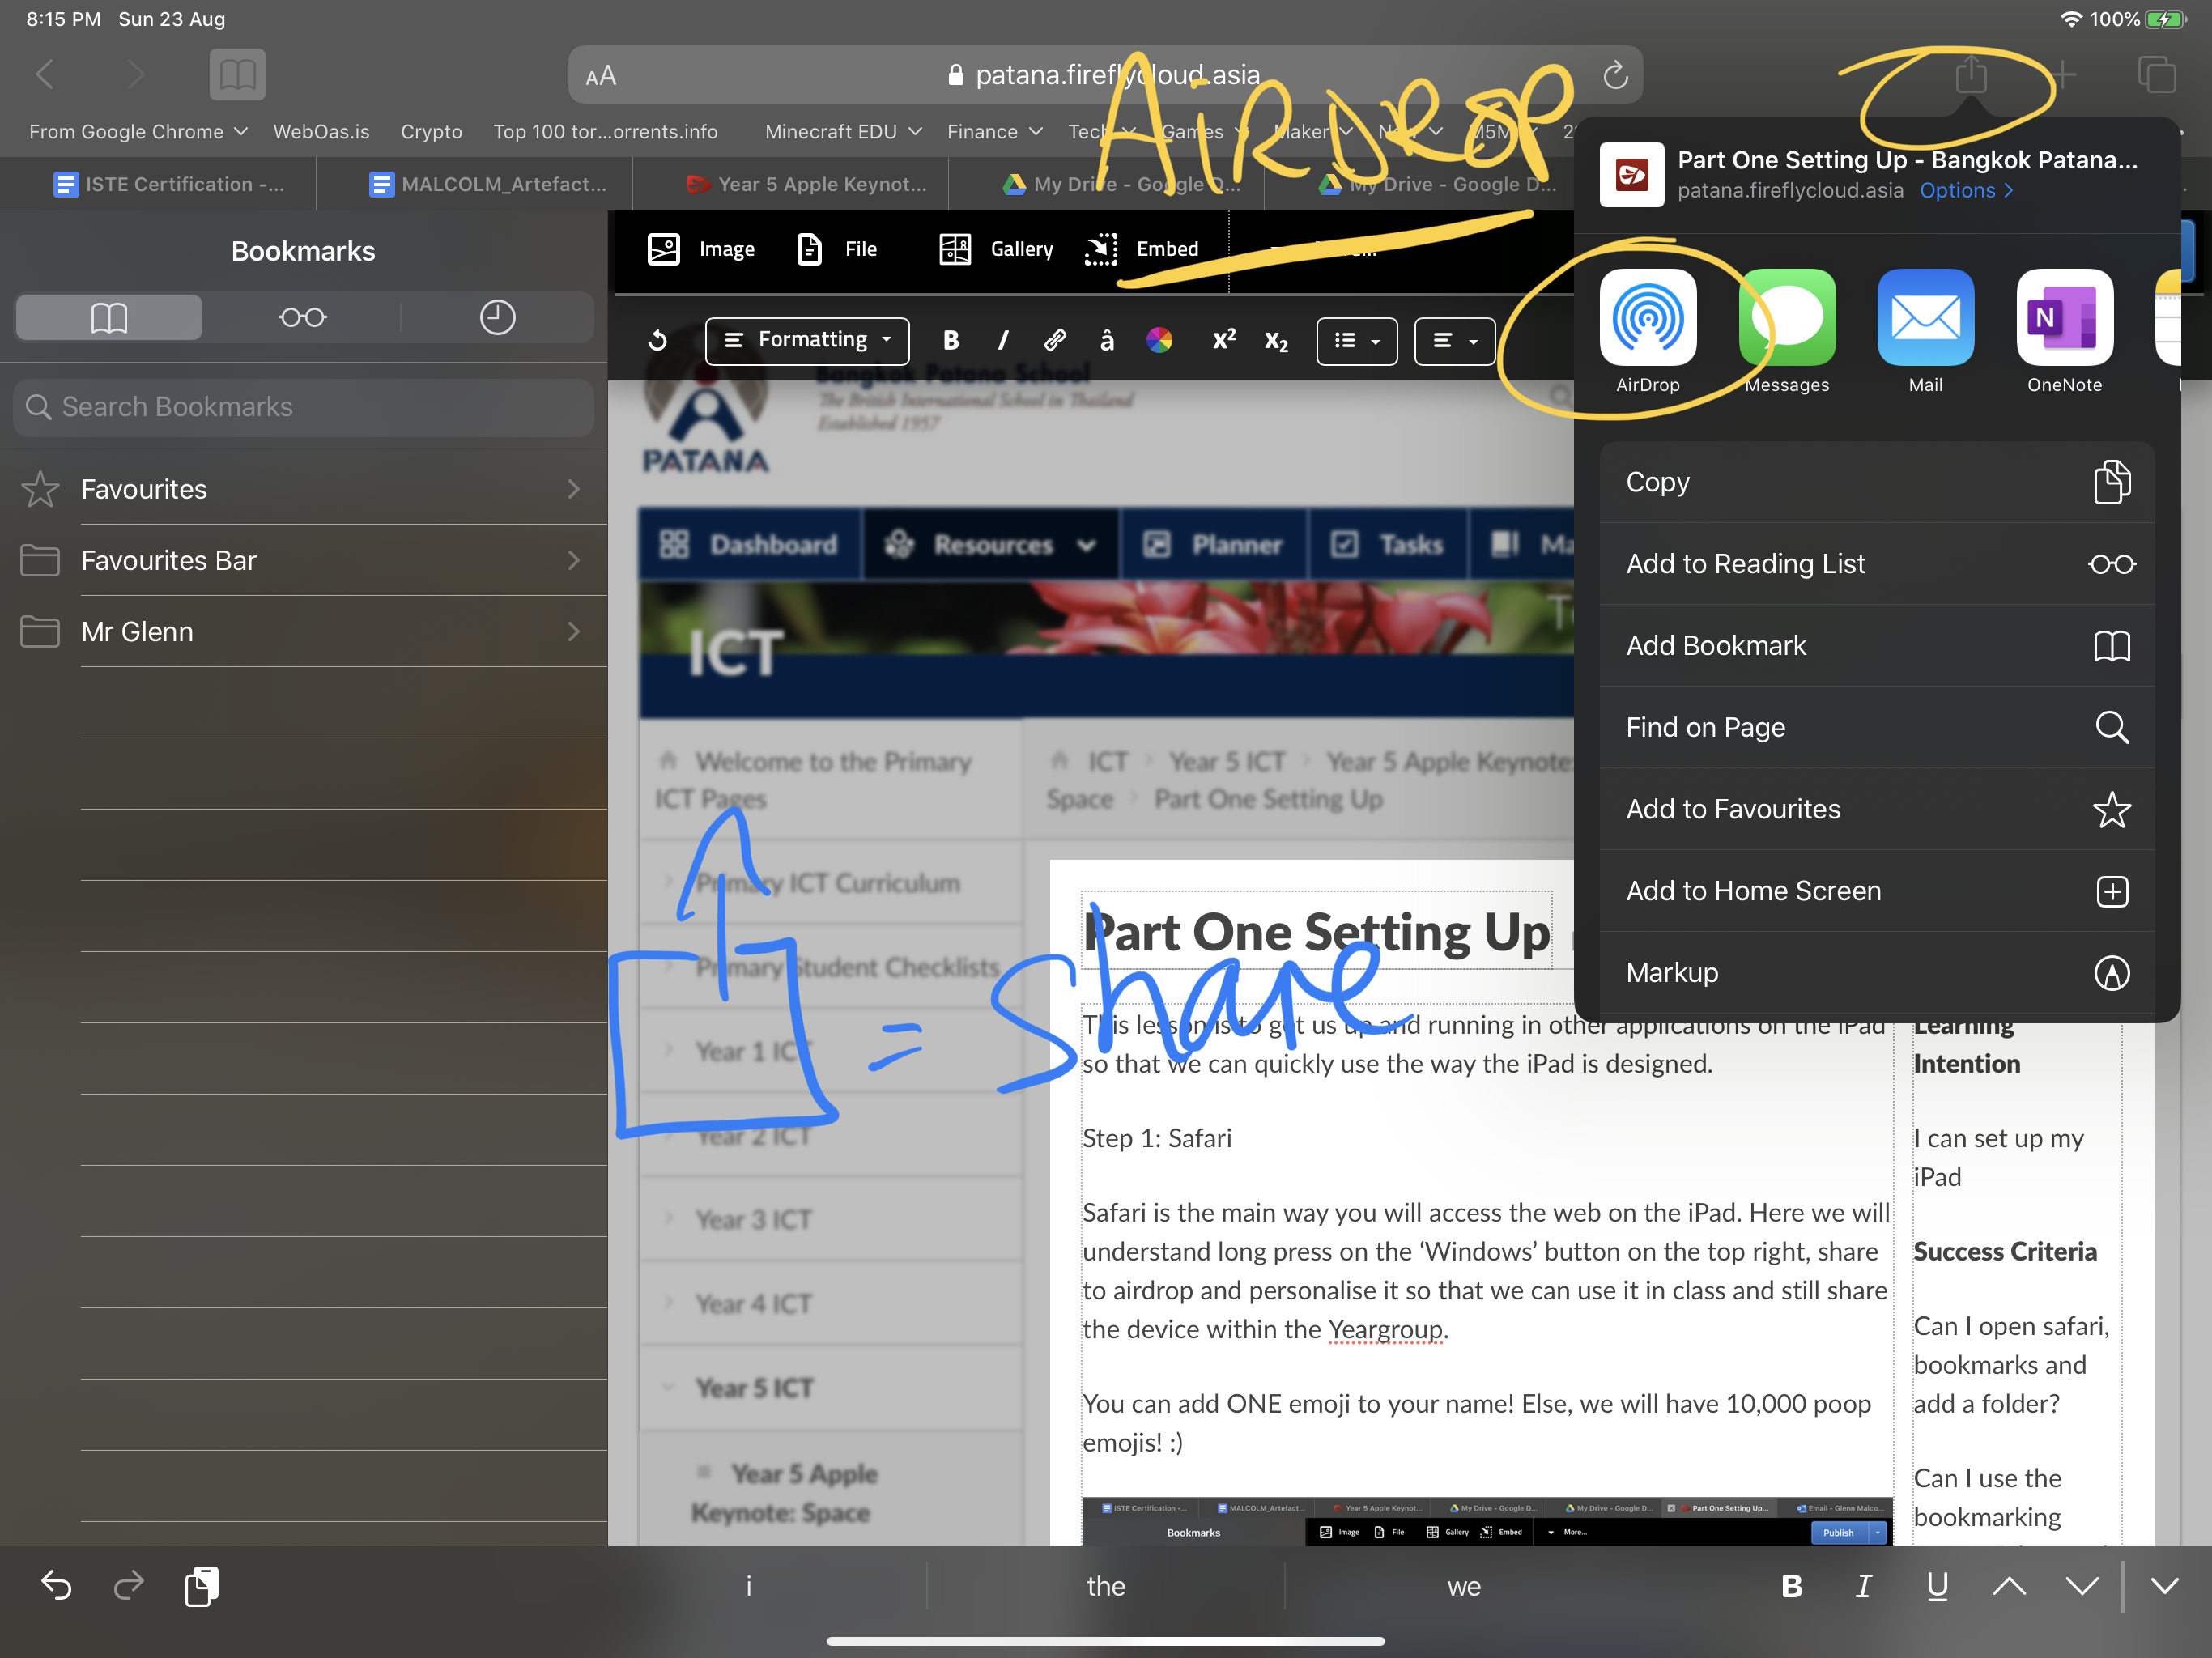2212x1658 pixels.
Task: Insert a hyperlink with the link icon
Action: coord(1054,341)
